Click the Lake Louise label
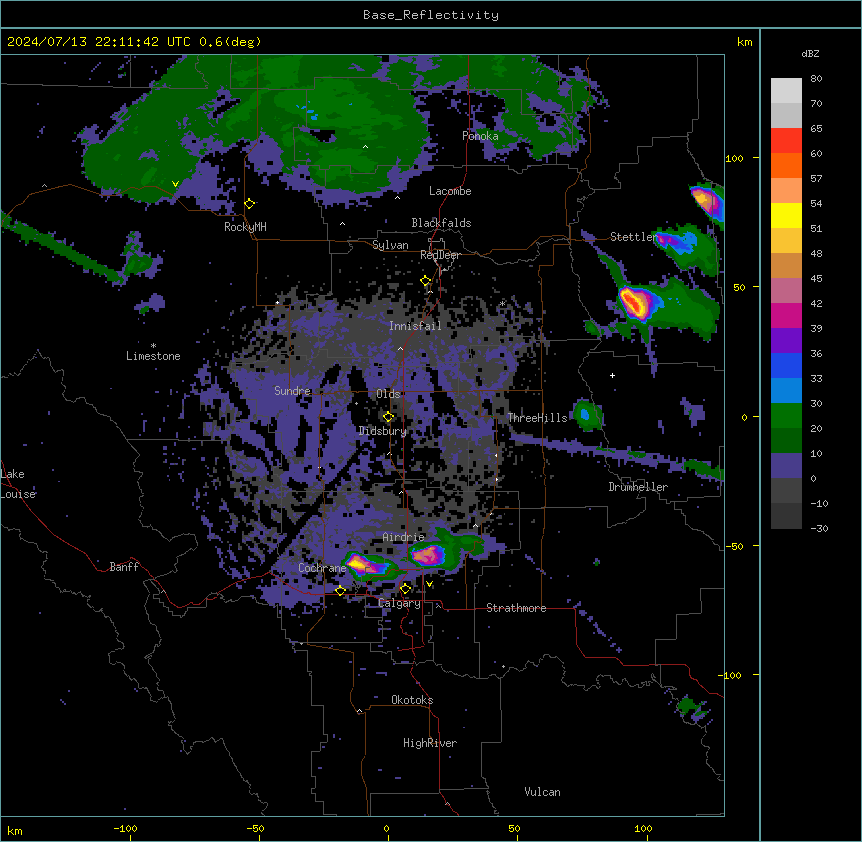Image resolution: width=862 pixels, height=842 pixels. [x=18, y=484]
